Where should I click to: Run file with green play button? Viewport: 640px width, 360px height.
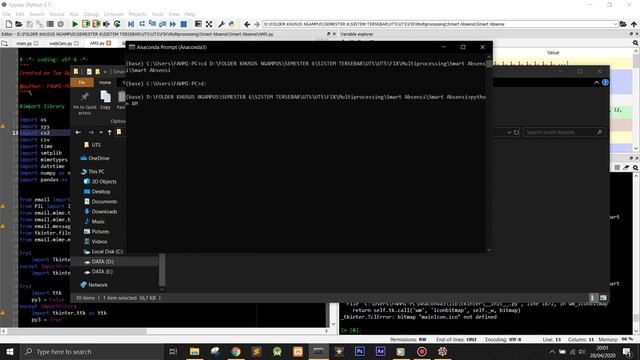click(x=75, y=24)
